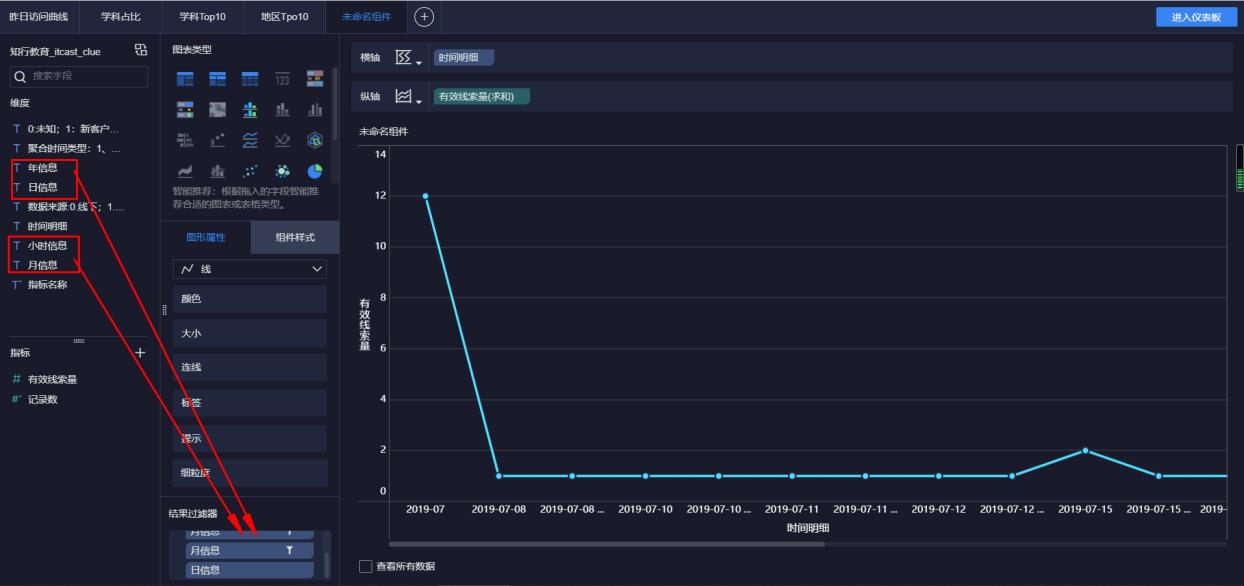
Task: Select the multi-series line chart type icon
Action: point(250,140)
